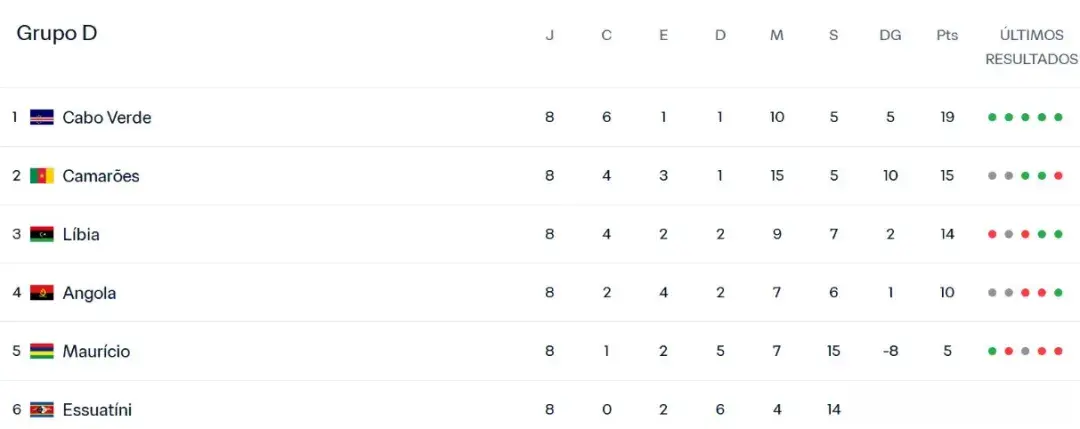The image size is (1080, 429).
Task: Open the Angola team name link
Action: [89, 293]
